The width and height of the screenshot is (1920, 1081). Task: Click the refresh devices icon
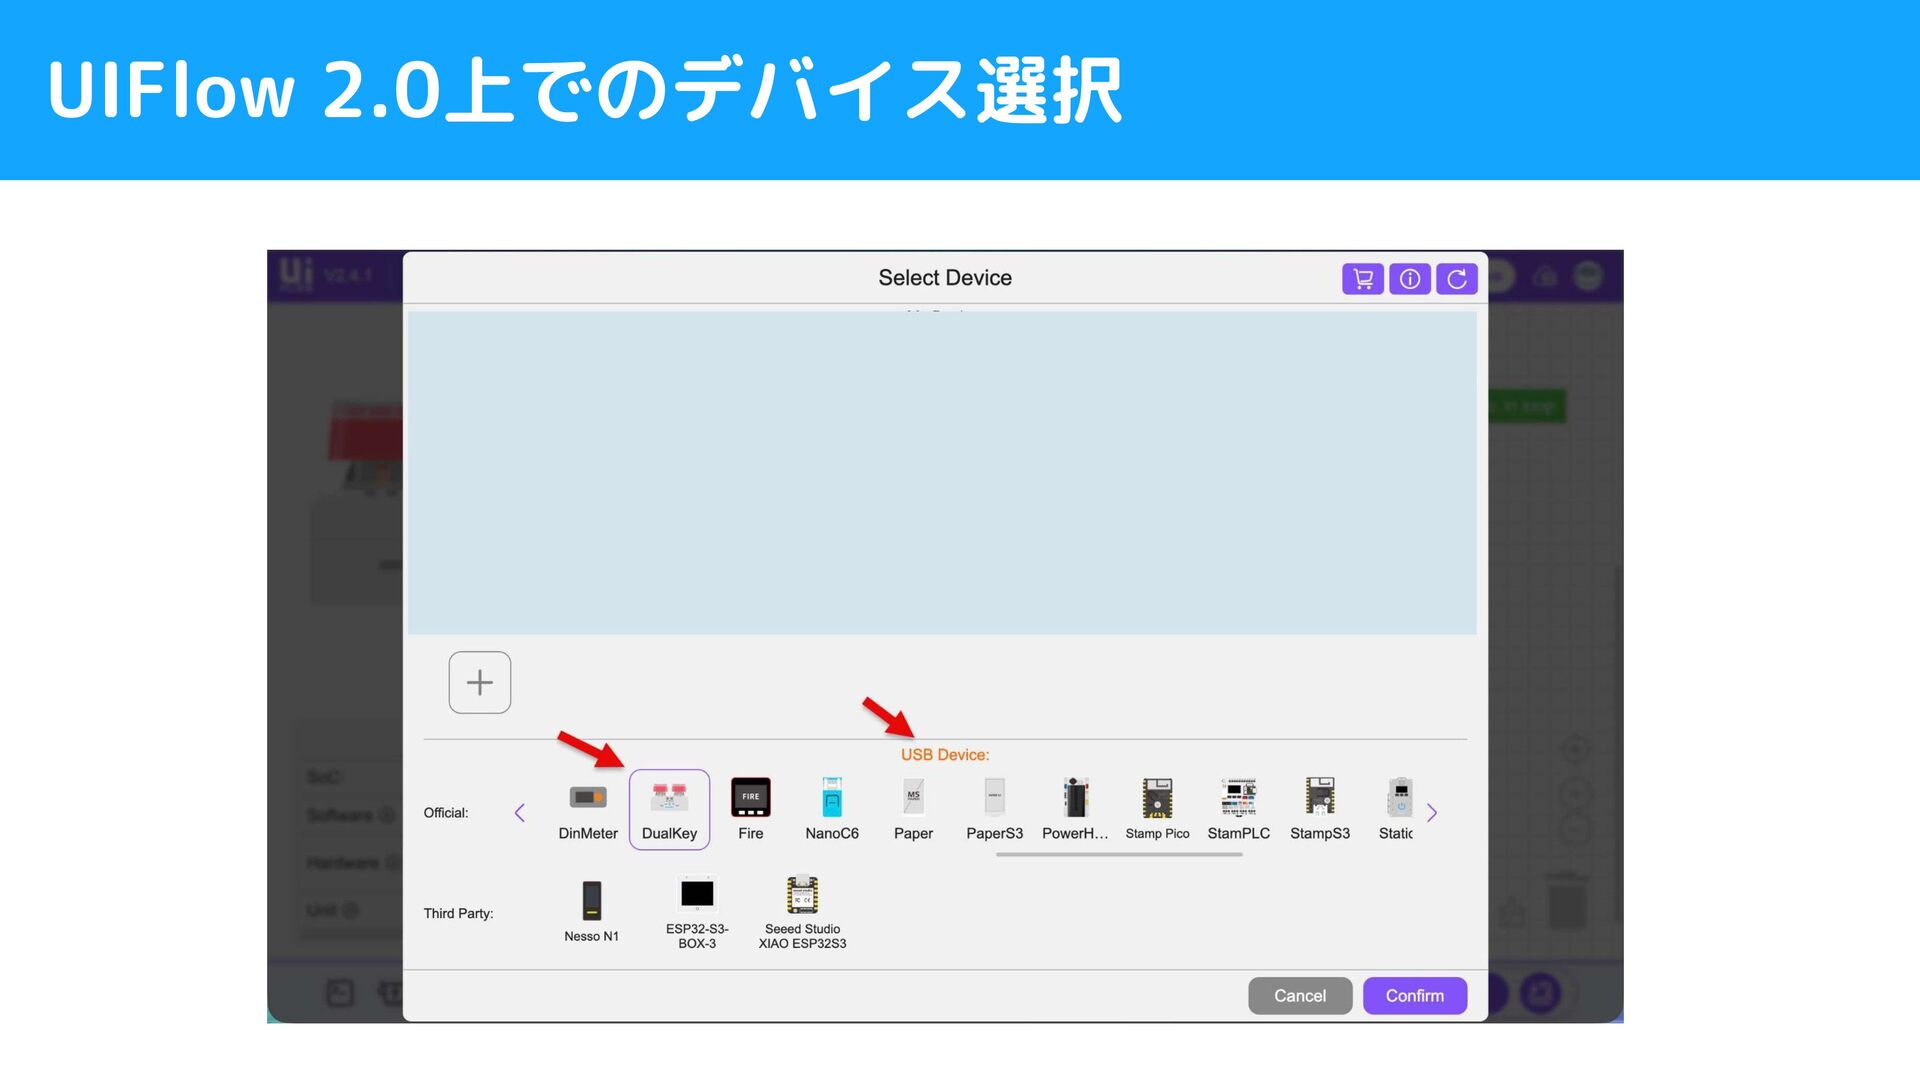coord(1456,279)
